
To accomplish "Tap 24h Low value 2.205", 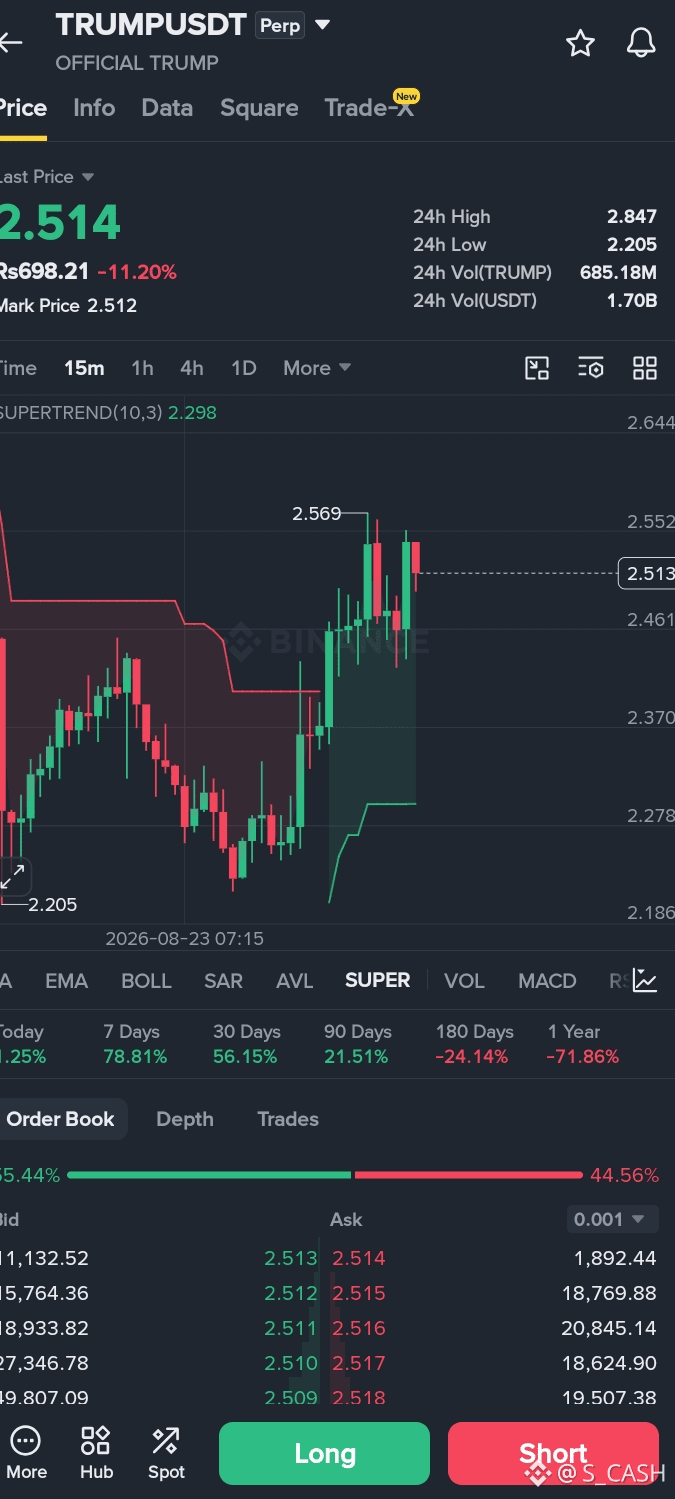I will (632, 244).
